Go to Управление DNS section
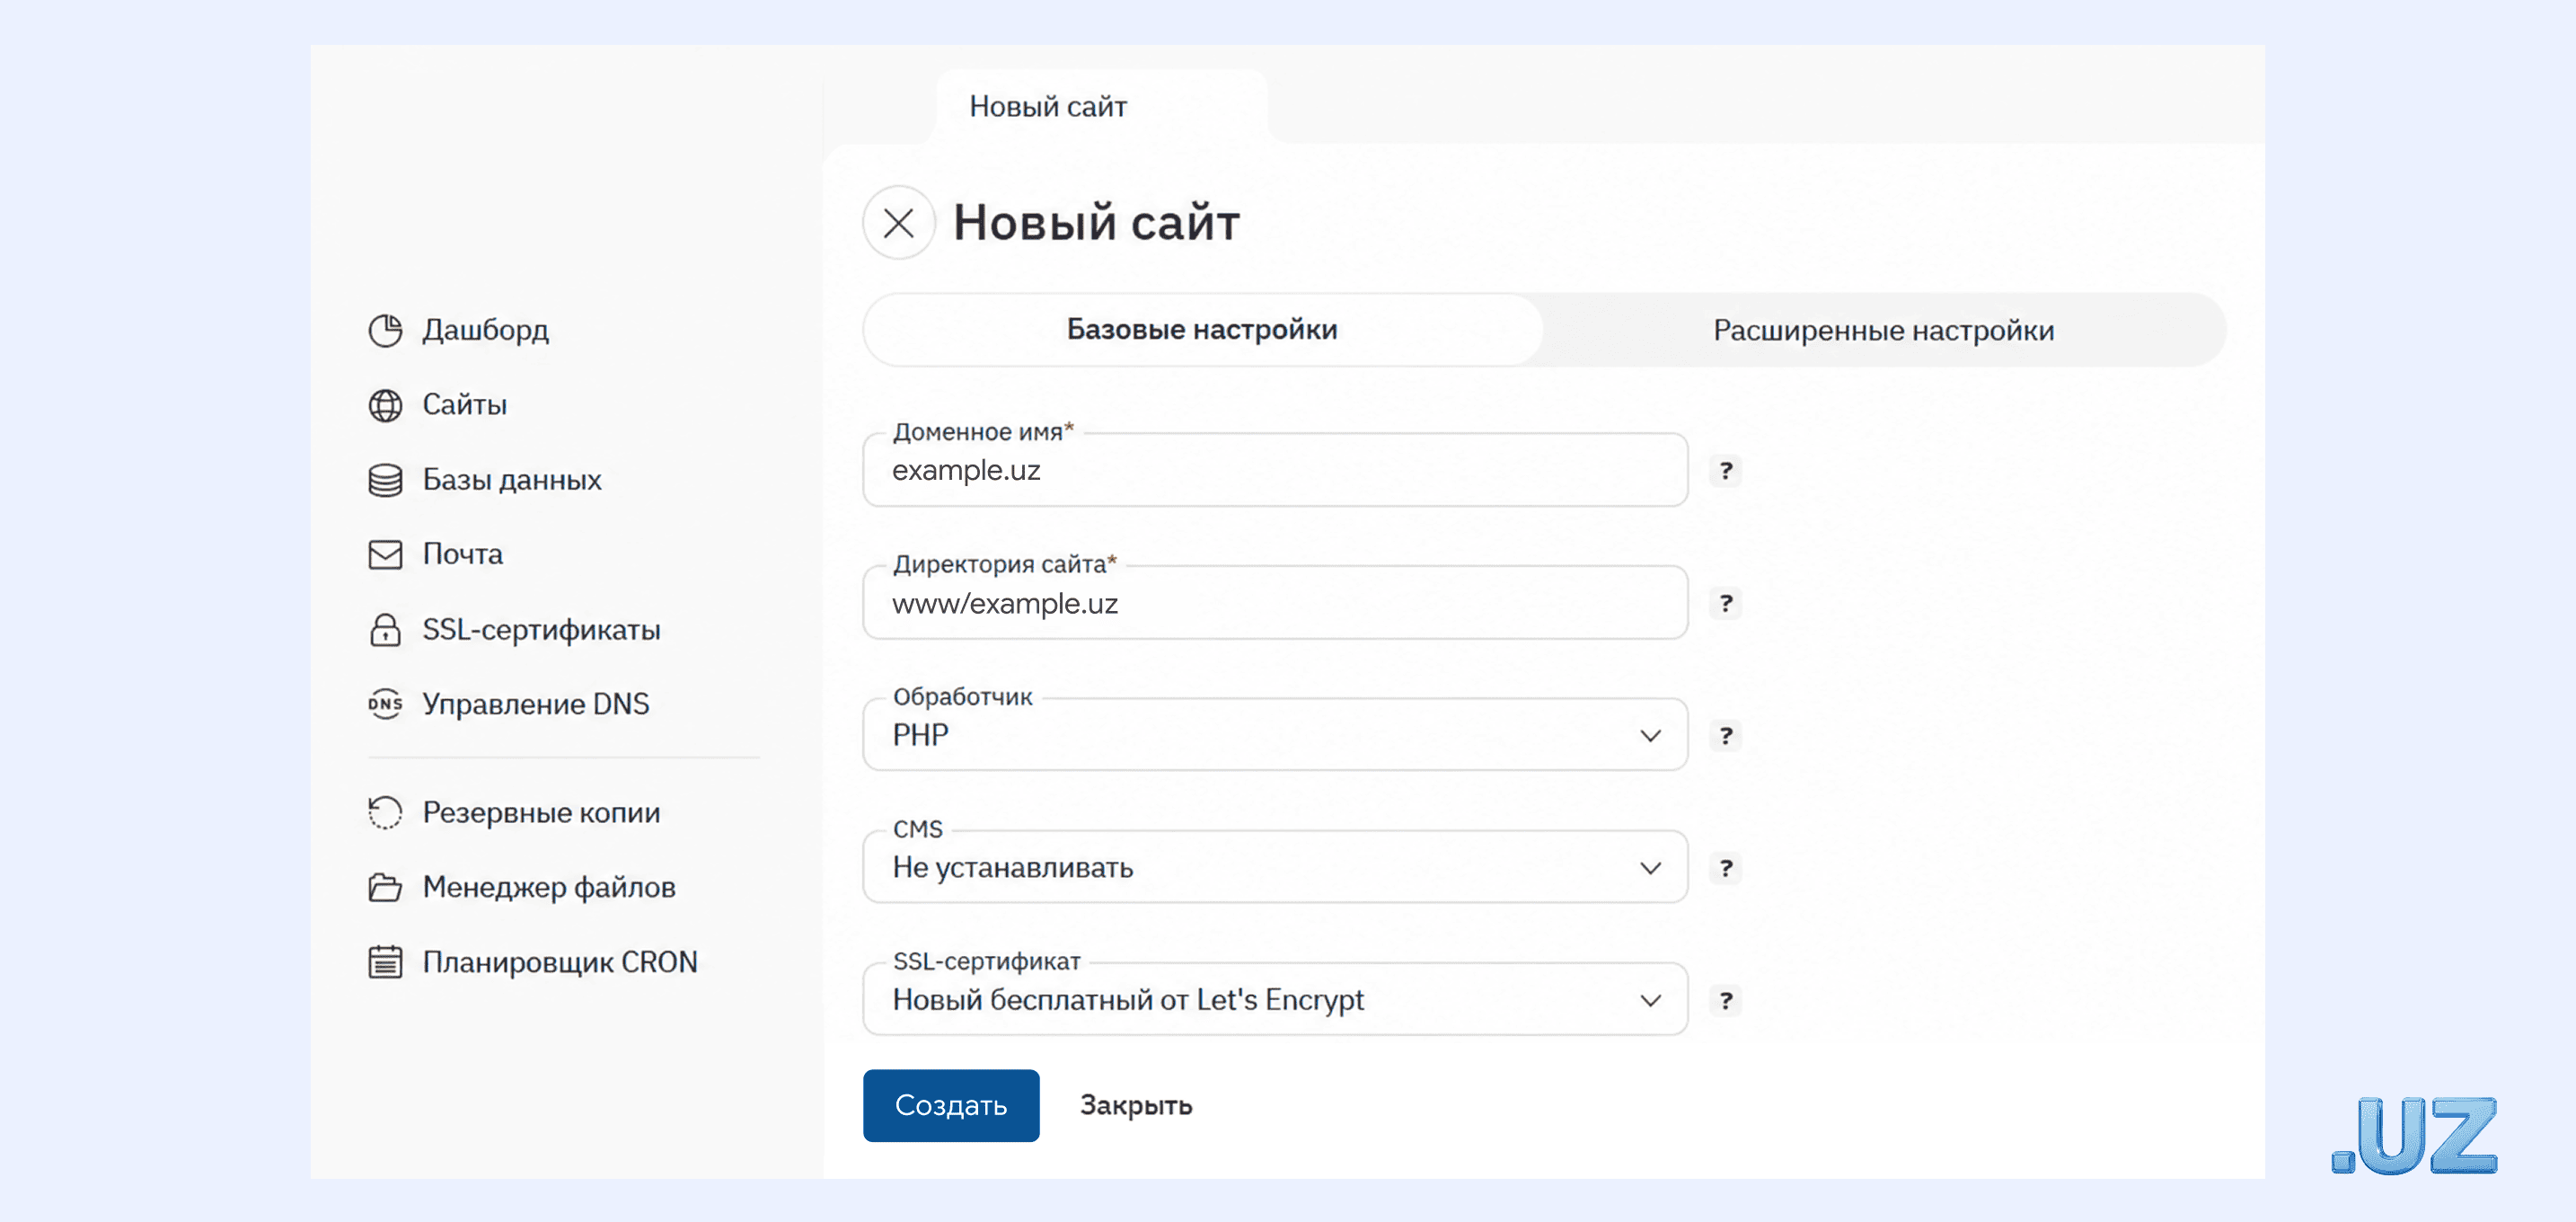Image resolution: width=2576 pixels, height=1222 pixels. [x=535, y=704]
